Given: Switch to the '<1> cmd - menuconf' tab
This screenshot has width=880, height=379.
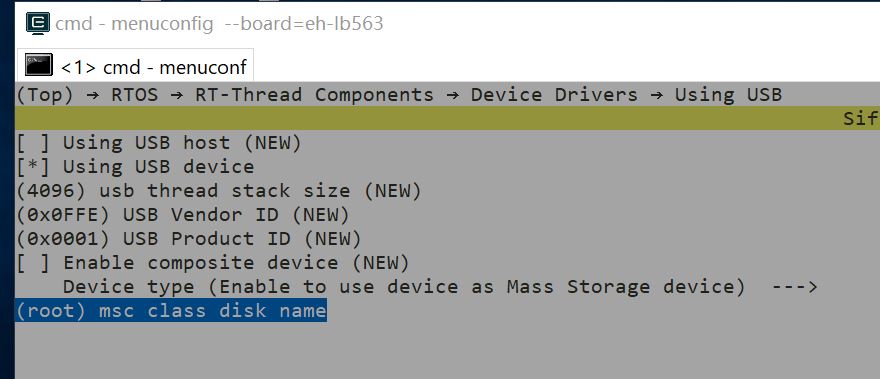Looking at the screenshot, I should point(135,66).
